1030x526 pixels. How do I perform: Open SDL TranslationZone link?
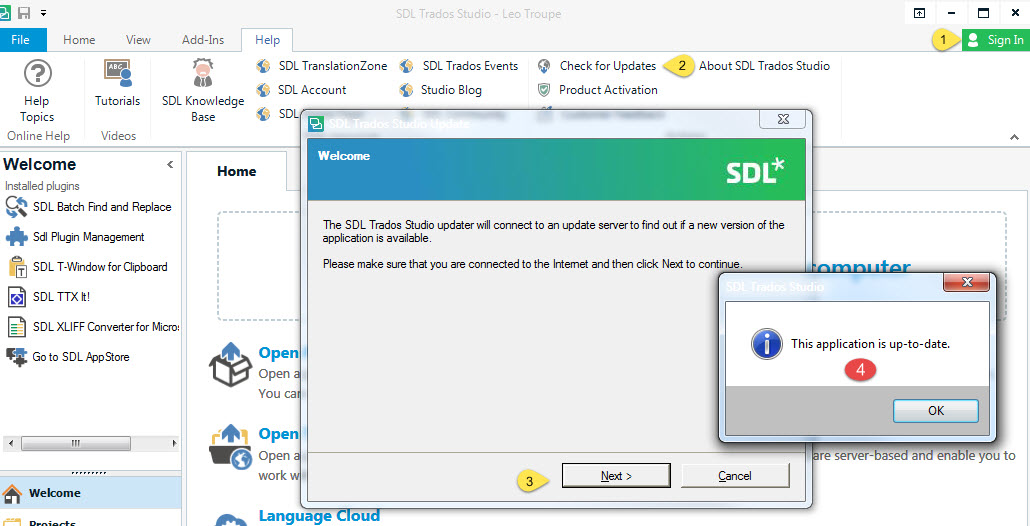point(322,66)
